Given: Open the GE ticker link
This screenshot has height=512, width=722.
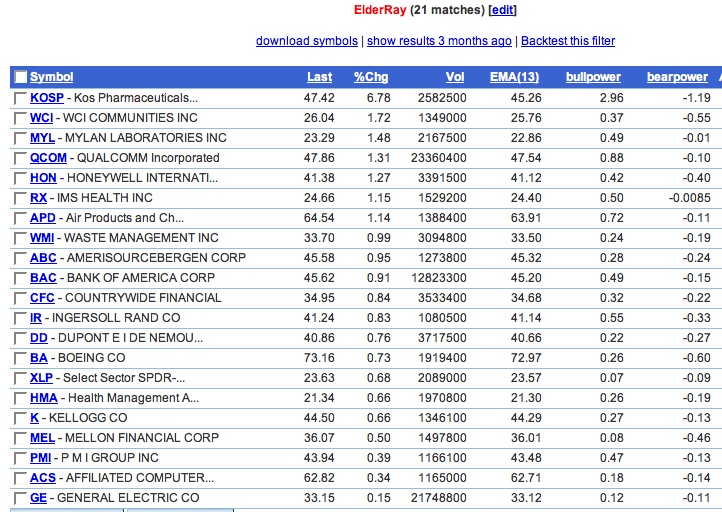Looking at the screenshot, I should (x=38, y=498).
